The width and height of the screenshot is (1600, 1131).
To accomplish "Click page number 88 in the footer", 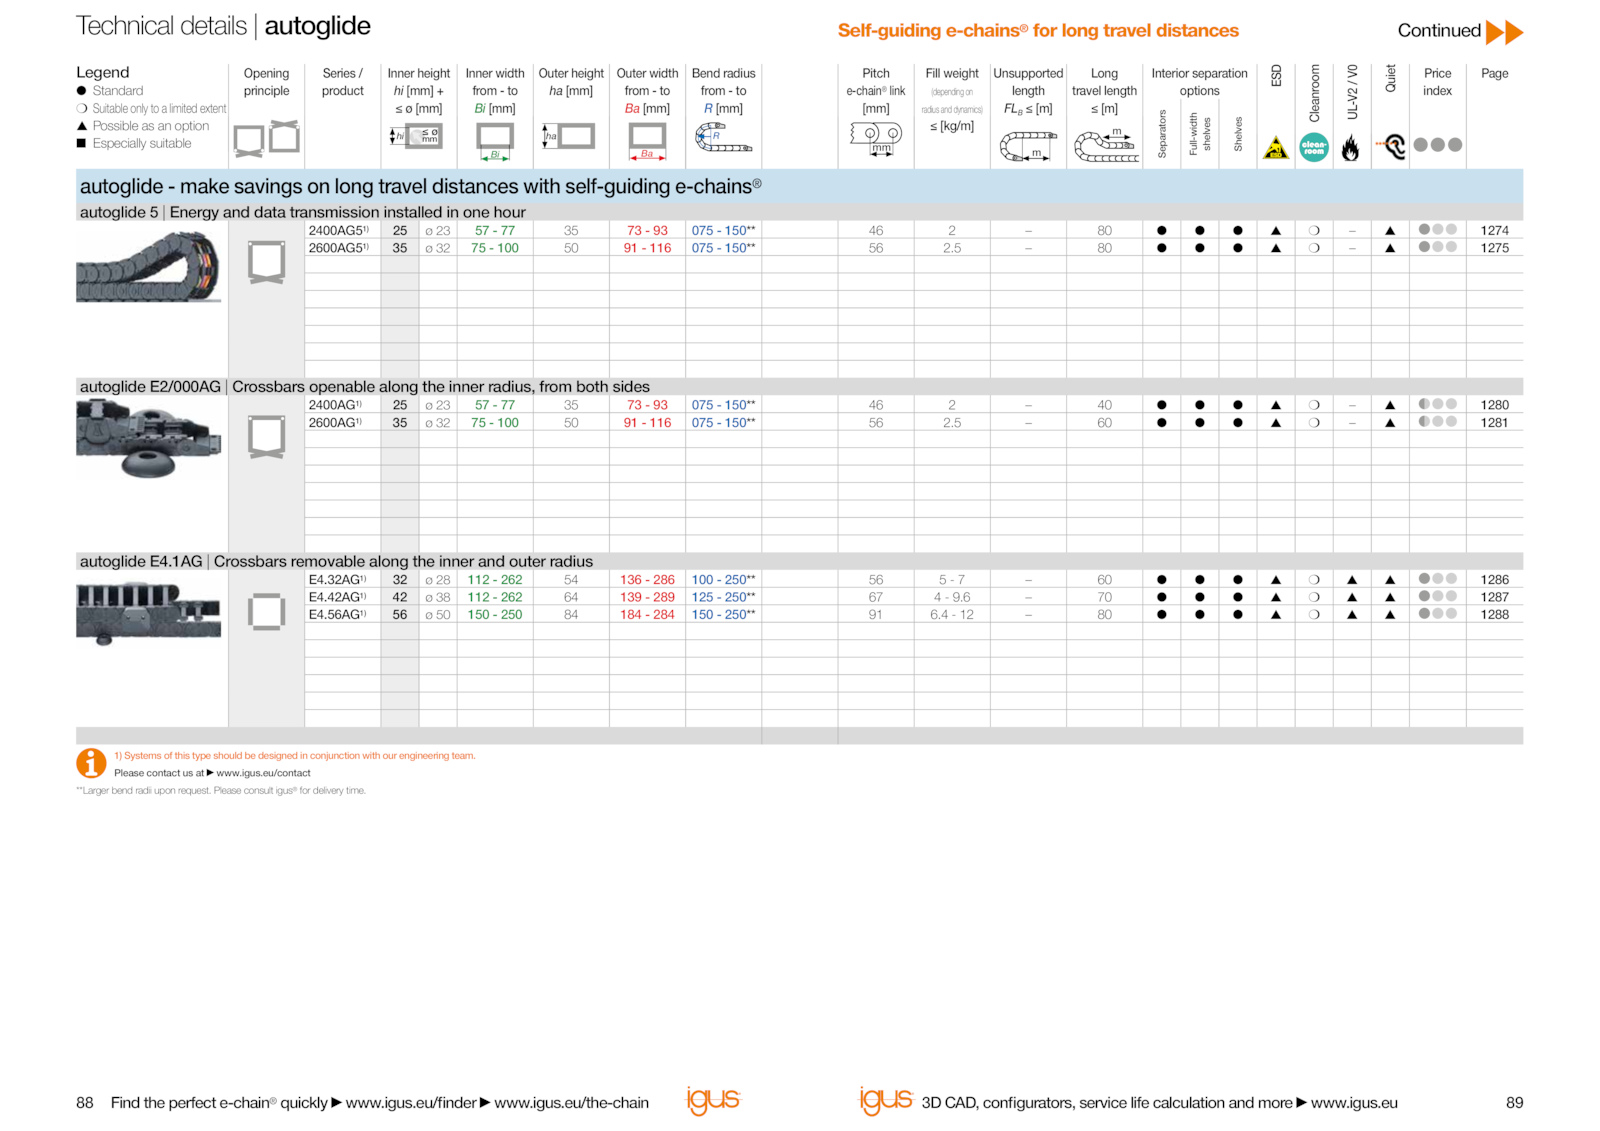I will [x=85, y=1103].
